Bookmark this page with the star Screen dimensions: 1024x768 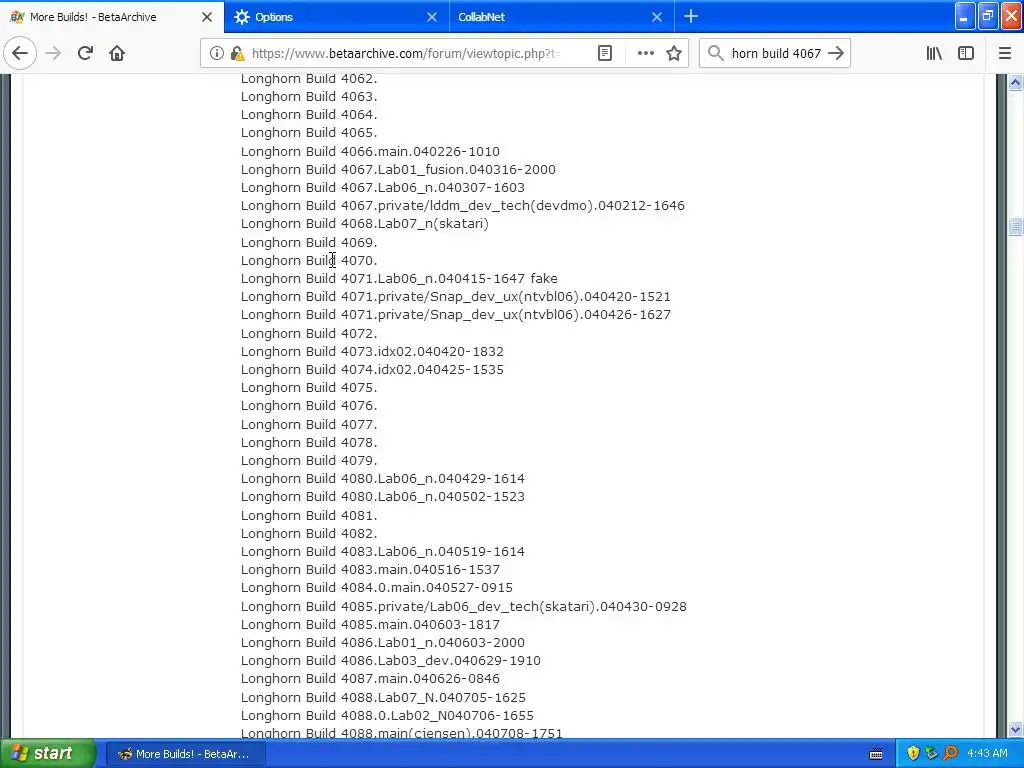[674, 54]
